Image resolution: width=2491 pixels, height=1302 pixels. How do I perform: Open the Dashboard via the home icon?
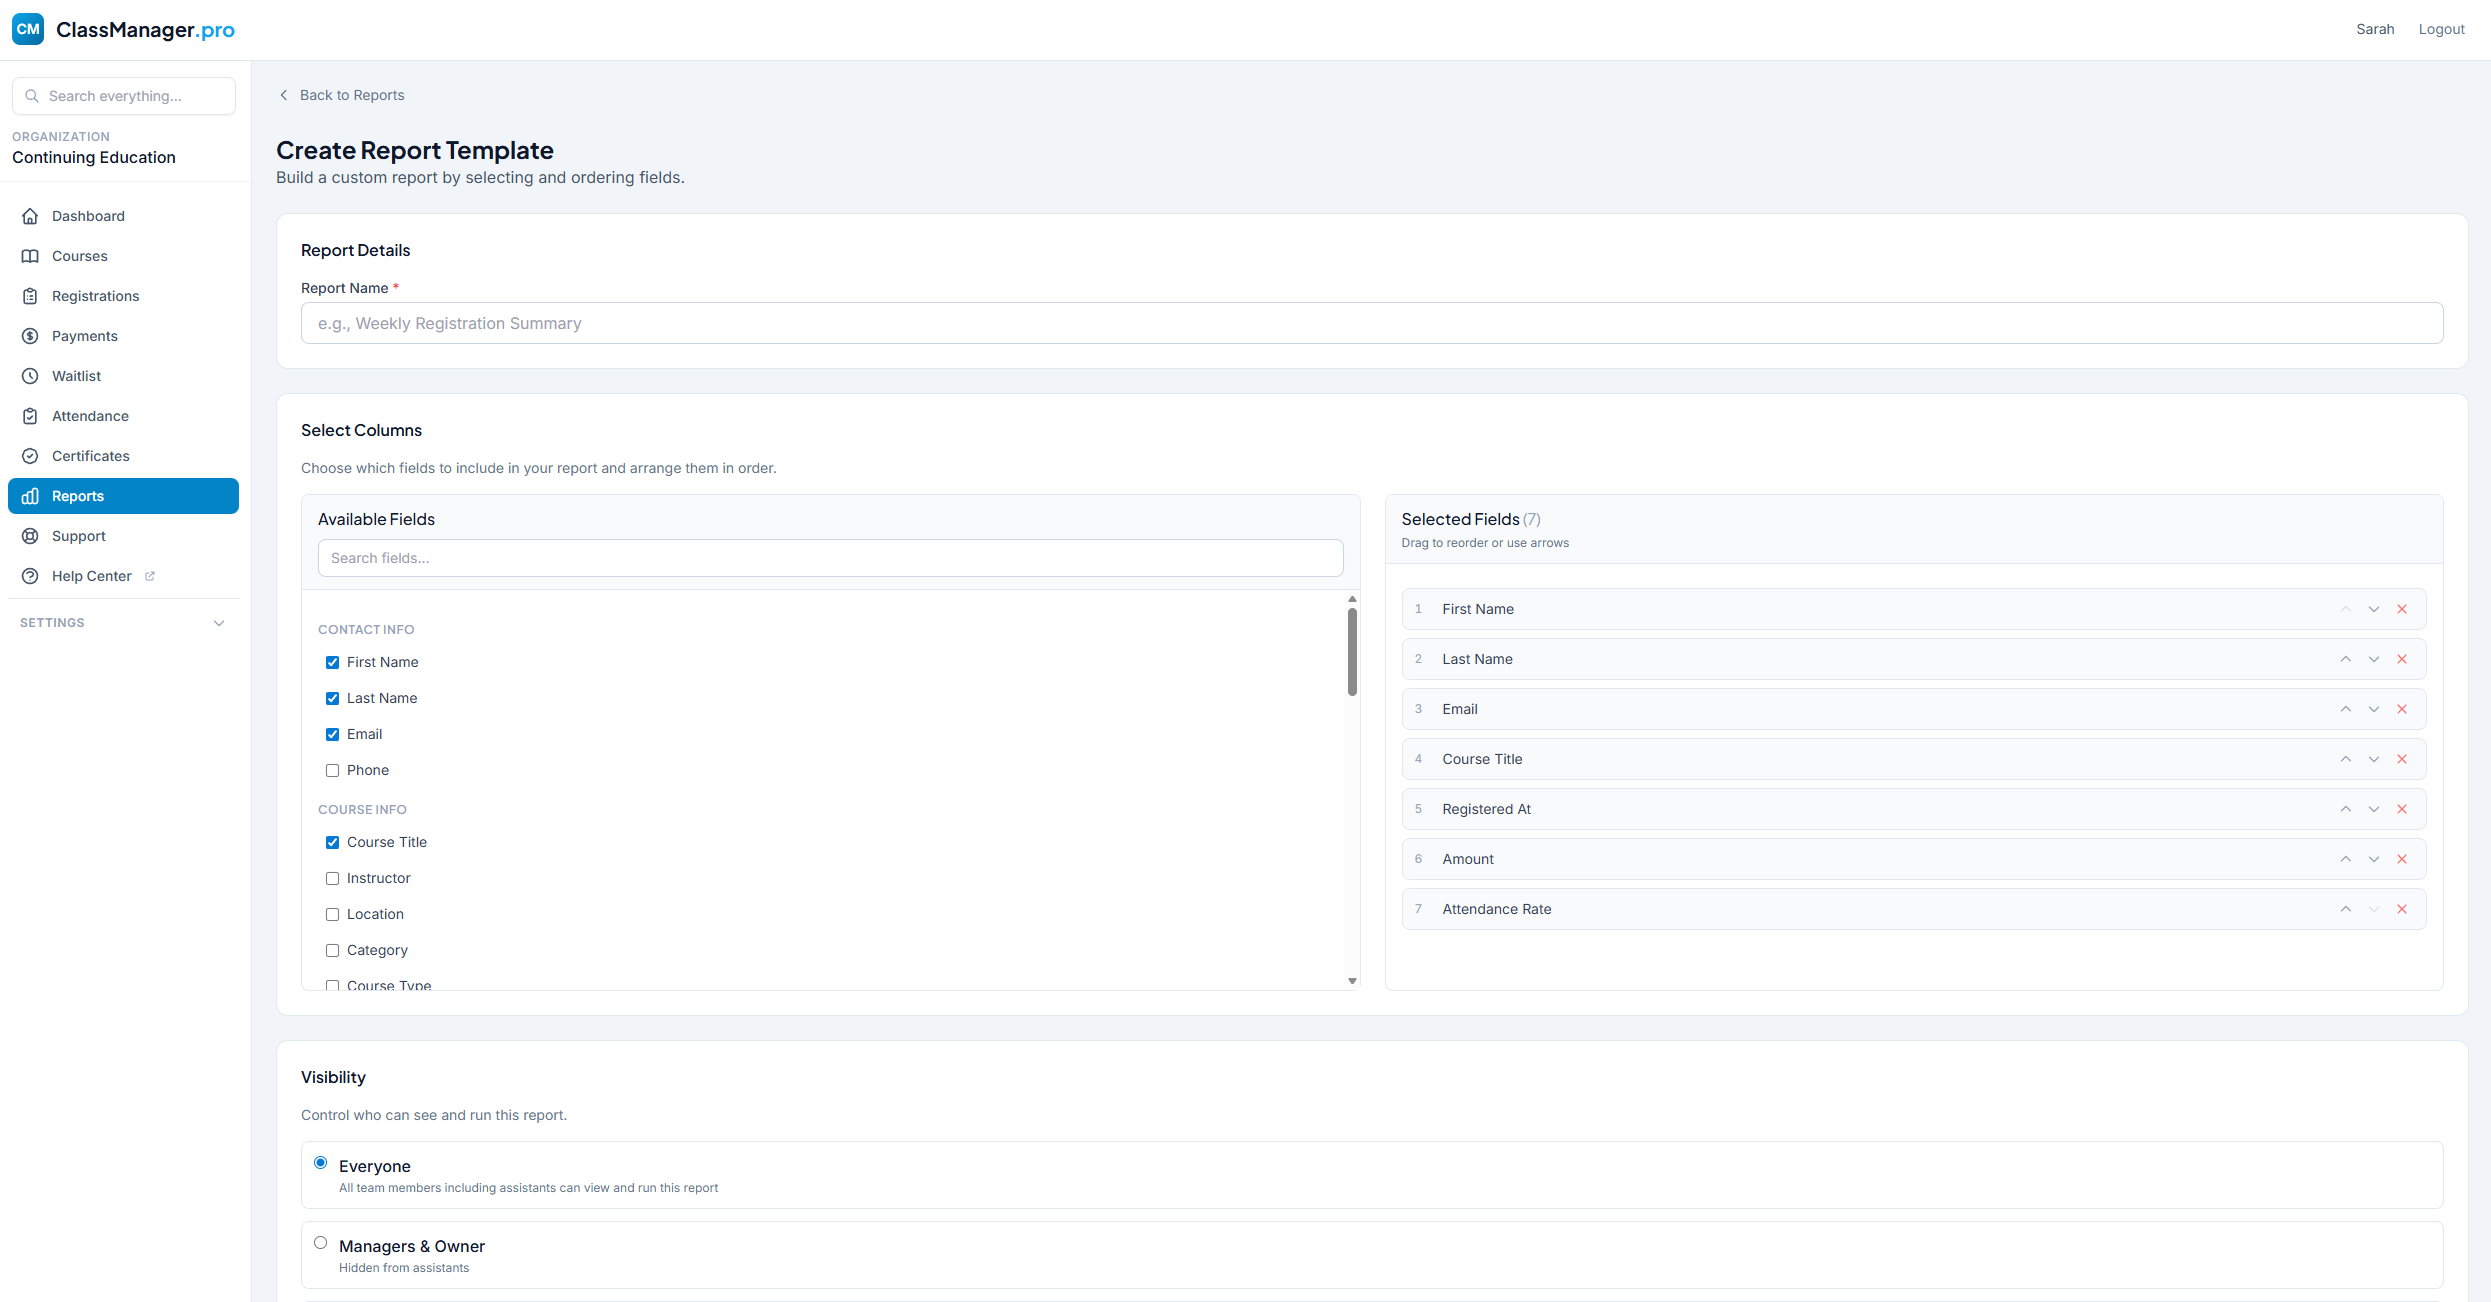pyautogui.click(x=31, y=215)
